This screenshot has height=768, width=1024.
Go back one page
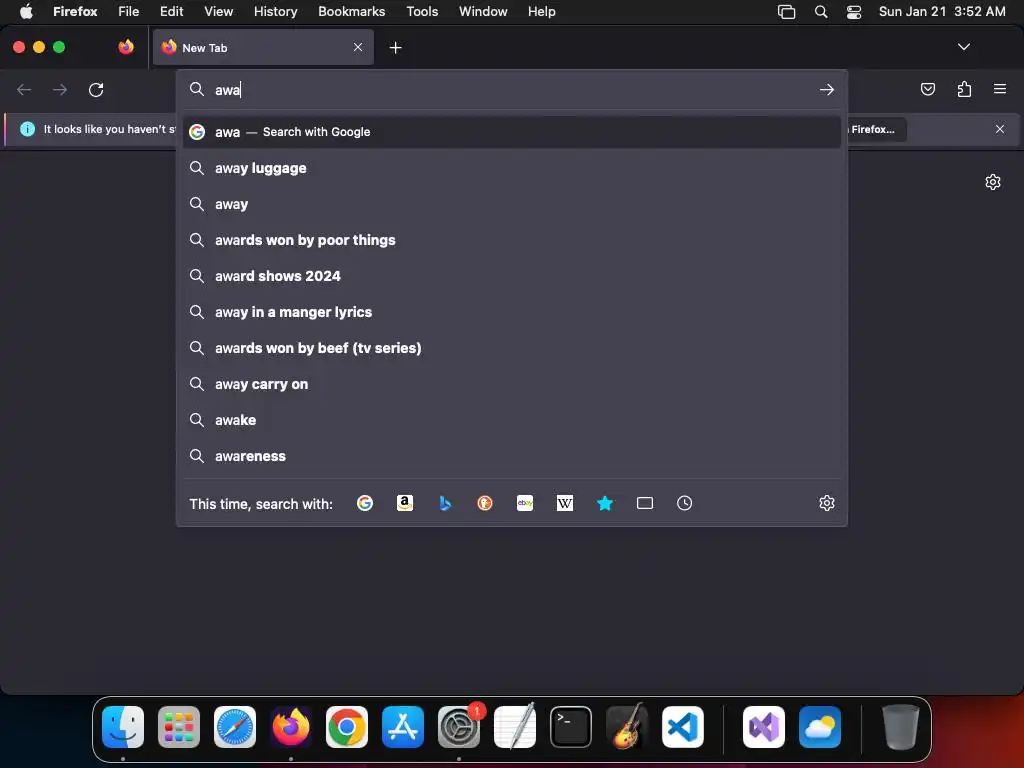(x=24, y=89)
